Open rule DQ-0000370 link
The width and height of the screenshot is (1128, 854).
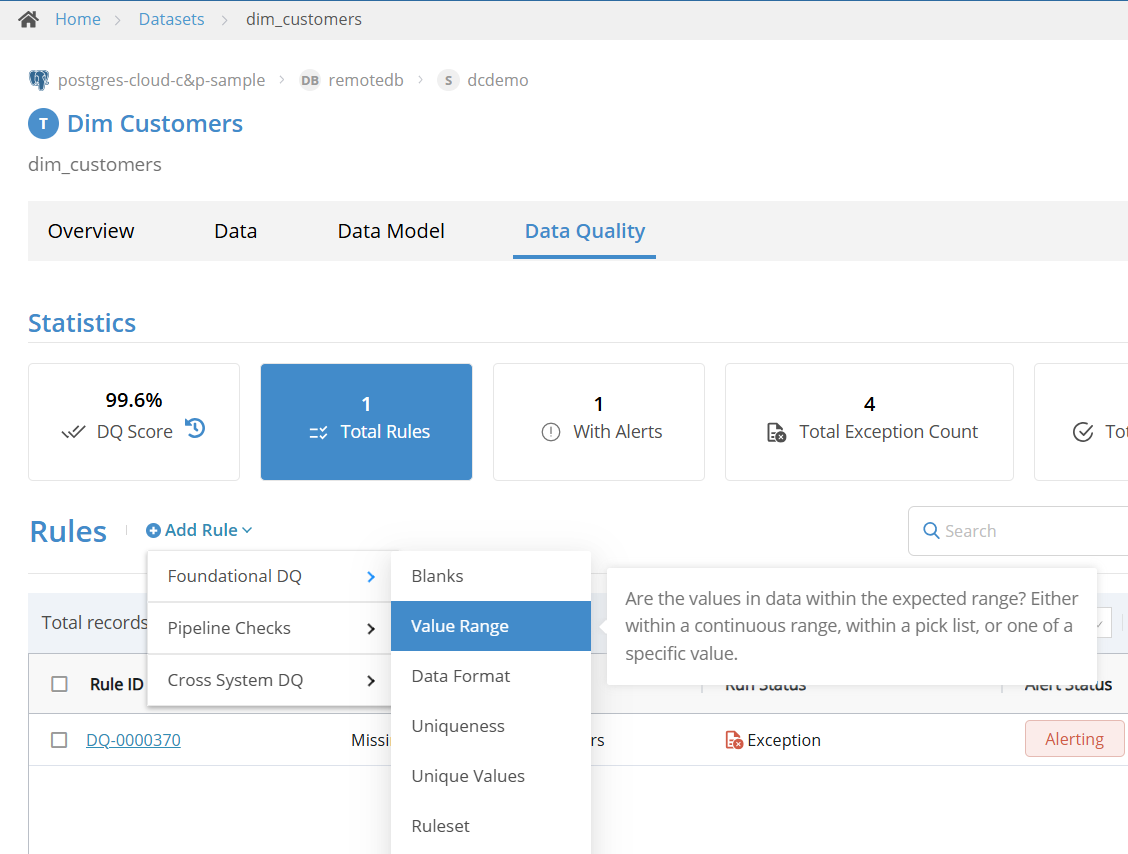133,740
